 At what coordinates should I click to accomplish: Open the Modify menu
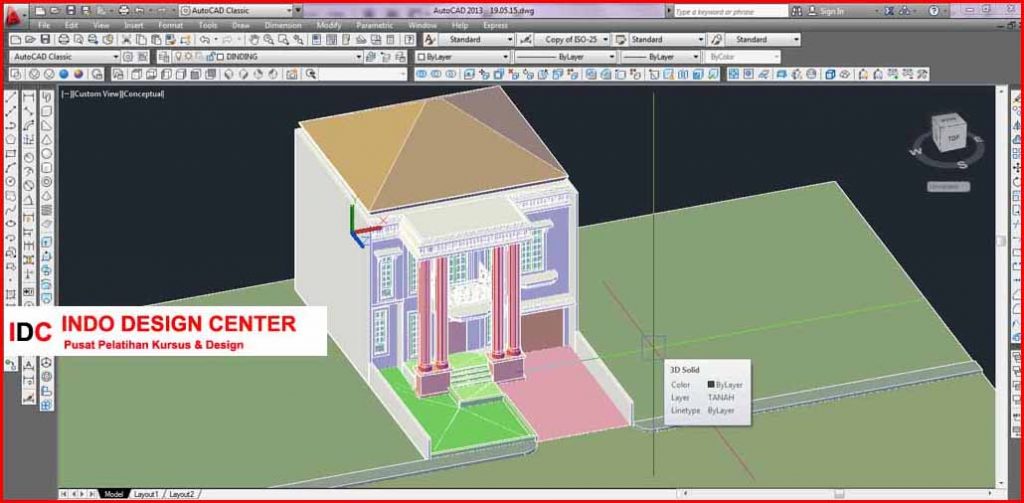(x=328, y=25)
